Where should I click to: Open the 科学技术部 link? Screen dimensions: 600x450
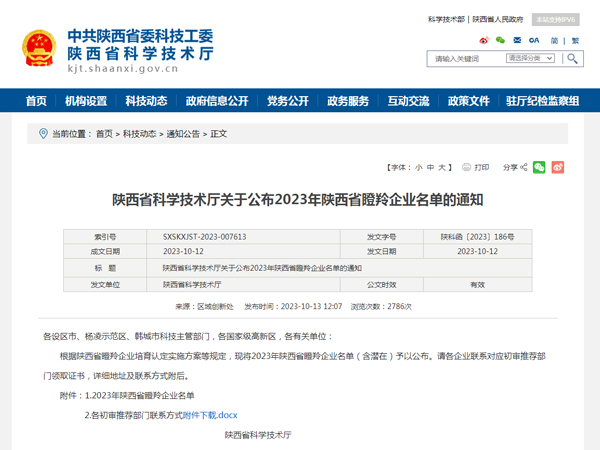445,19
